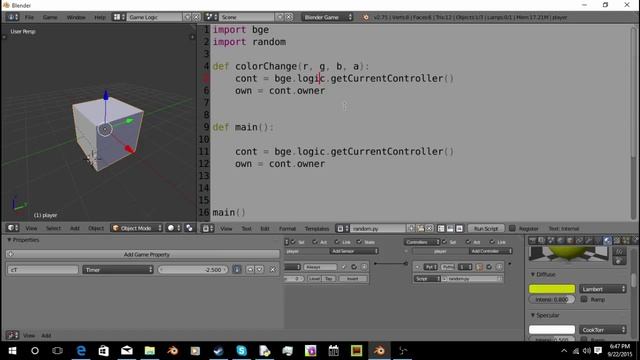
Task: Open the Window menu
Action: [x=76, y=17]
